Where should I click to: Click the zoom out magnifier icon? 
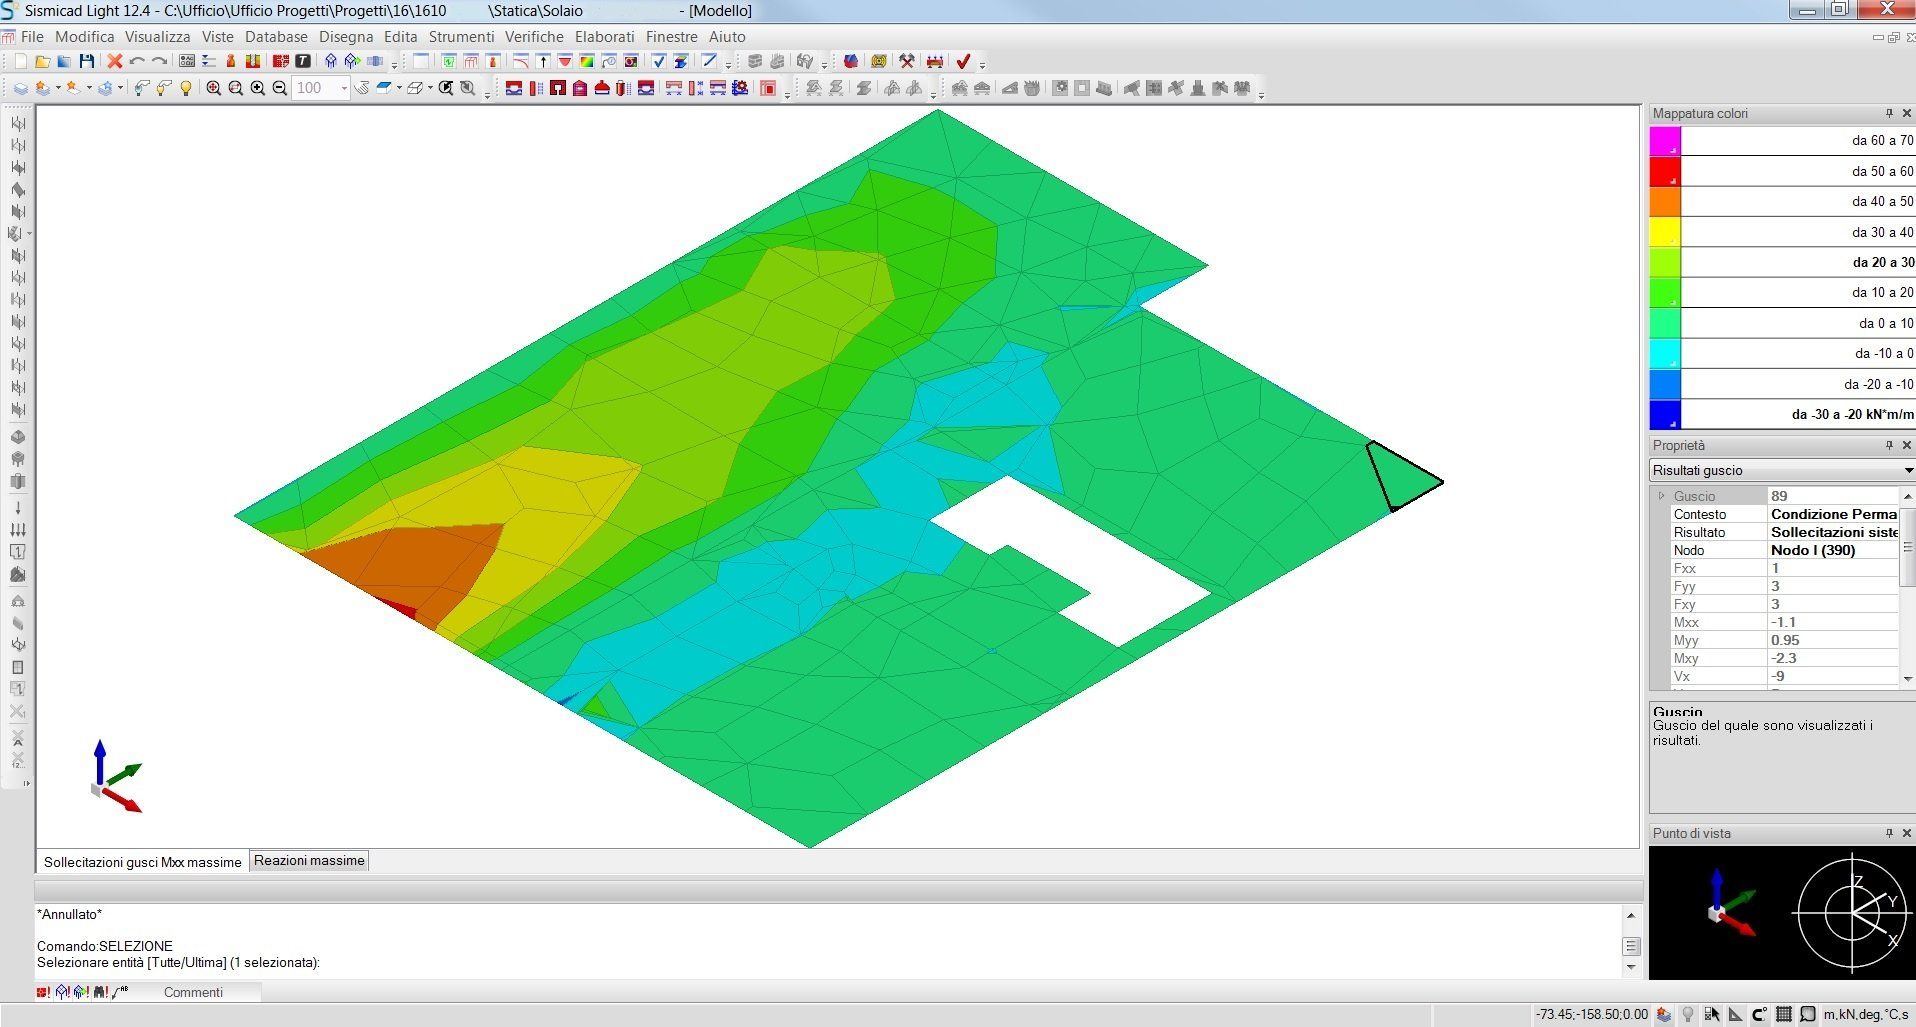tap(280, 88)
